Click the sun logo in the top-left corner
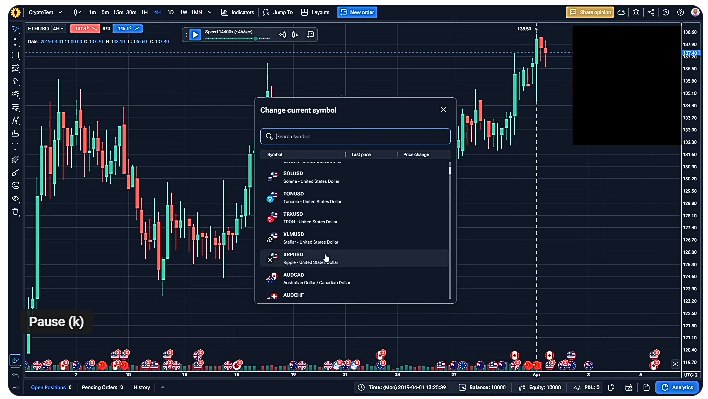This screenshot has width=708, height=399. [15, 12]
